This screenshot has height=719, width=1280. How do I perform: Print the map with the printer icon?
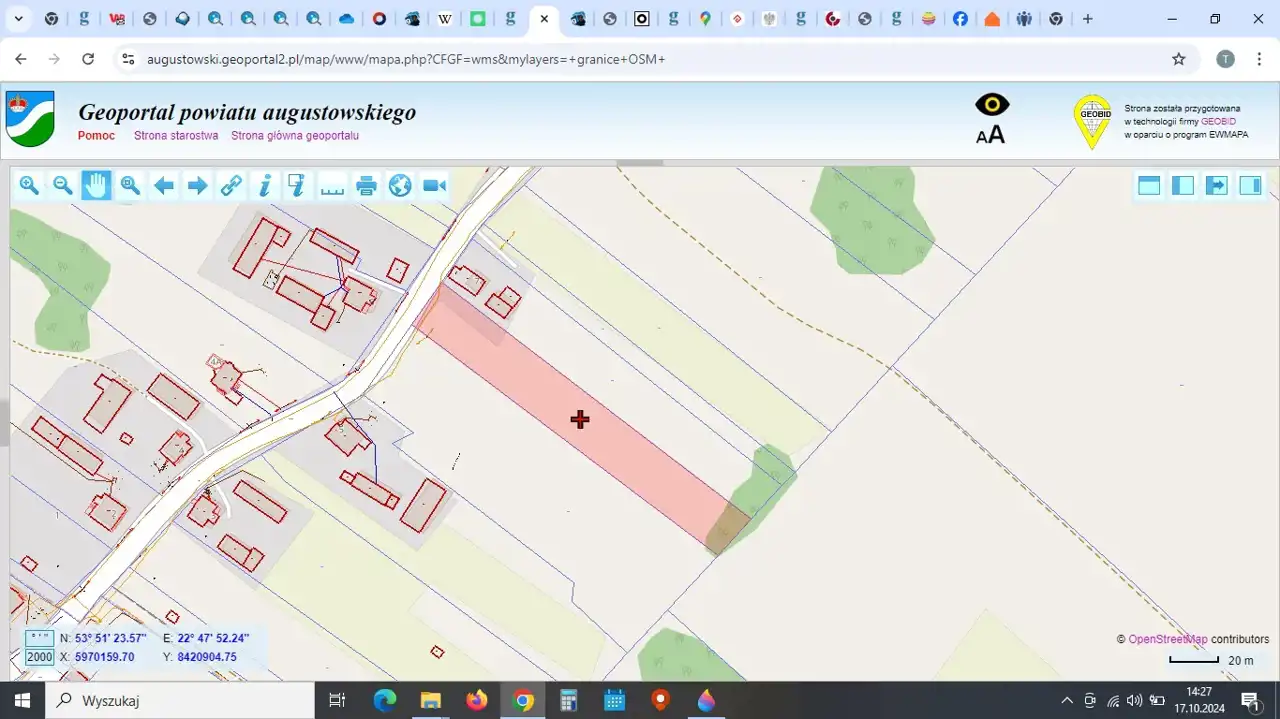[x=366, y=185]
